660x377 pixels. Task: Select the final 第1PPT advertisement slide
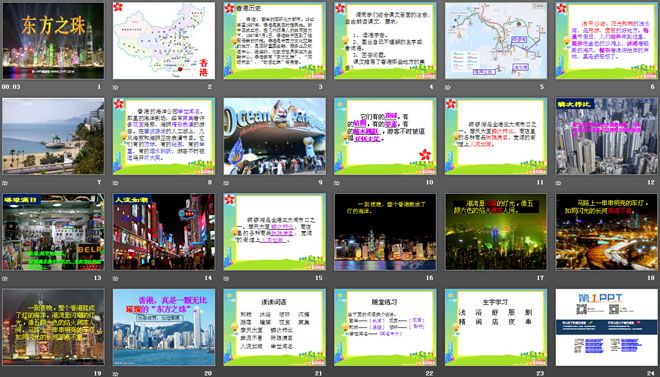pyautogui.click(x=607, y=327)
